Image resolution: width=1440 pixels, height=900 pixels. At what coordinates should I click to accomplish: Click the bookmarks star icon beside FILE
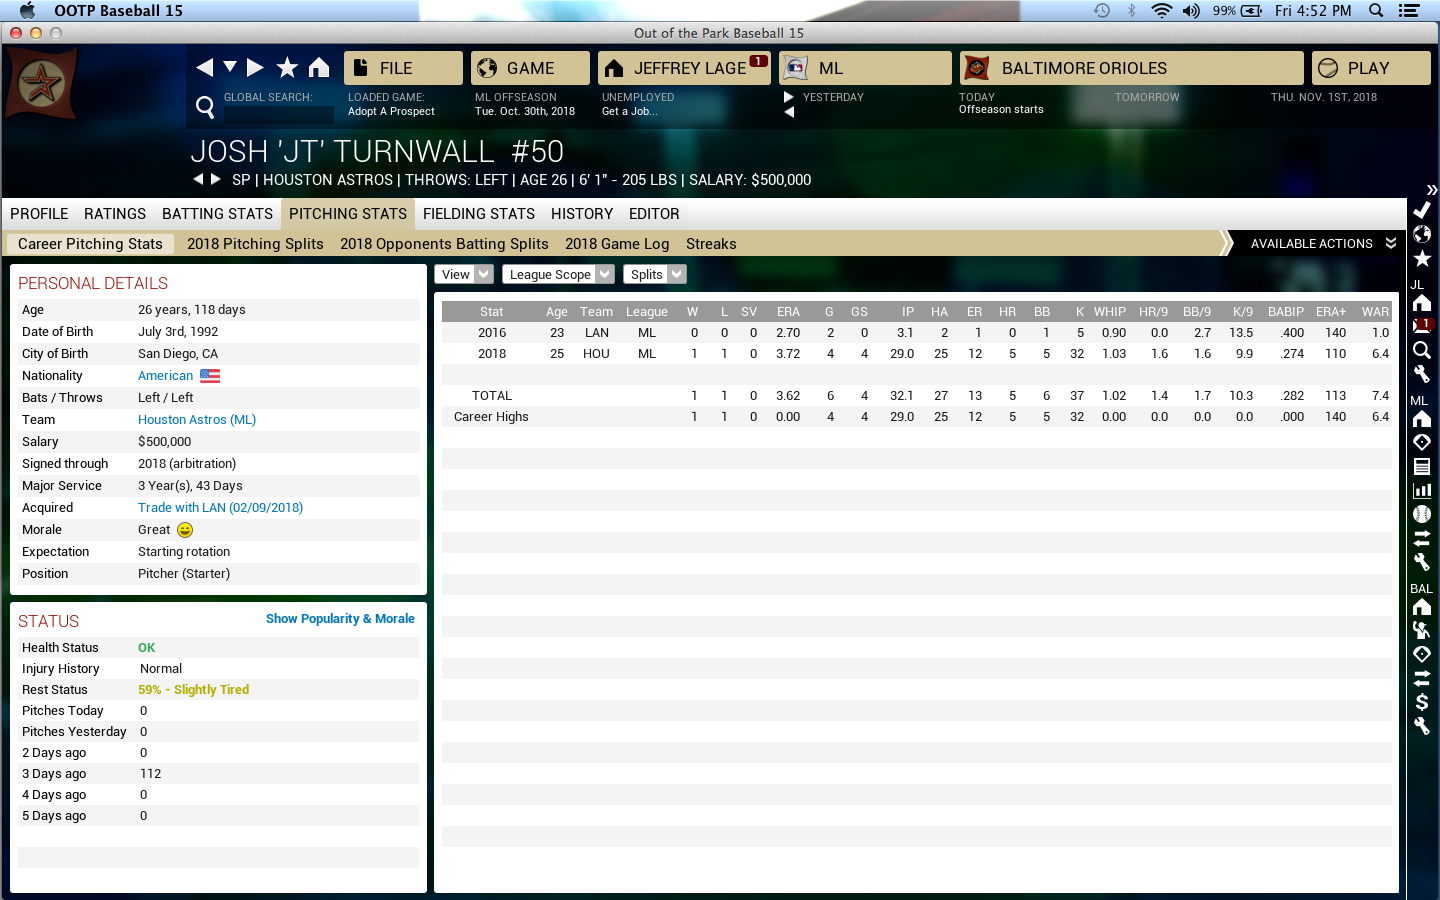tap(287, 67)
